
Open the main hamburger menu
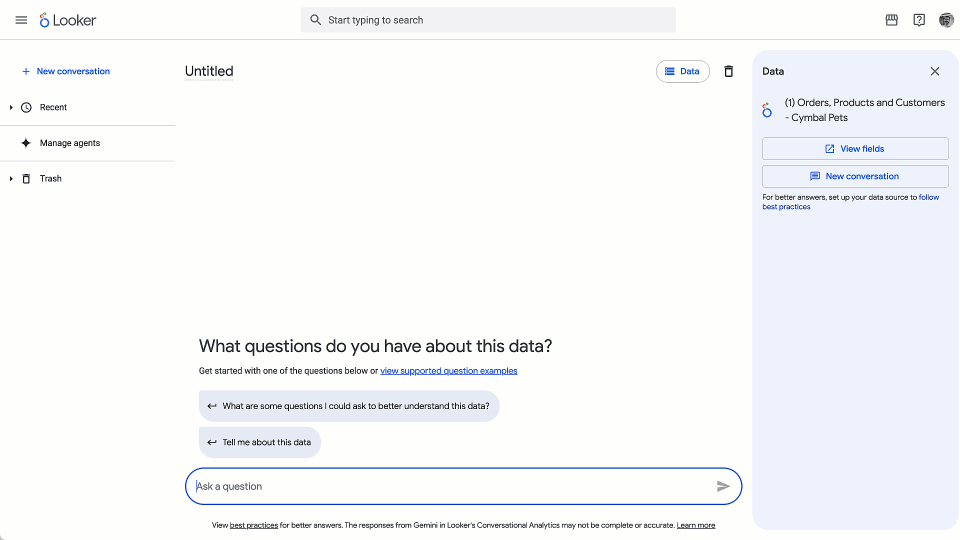[21, 20]
